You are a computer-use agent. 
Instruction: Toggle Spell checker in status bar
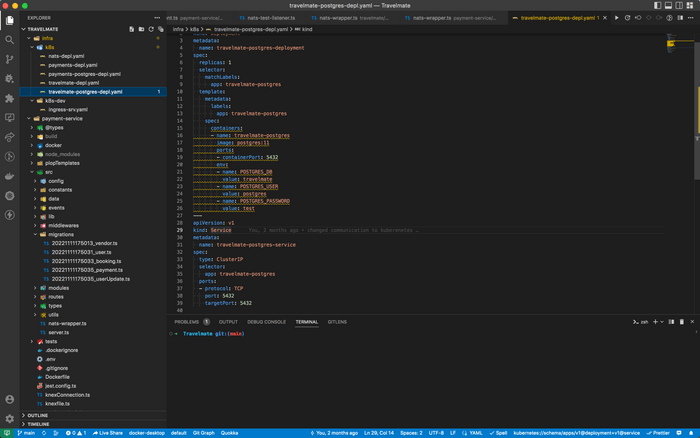(498, 433)
